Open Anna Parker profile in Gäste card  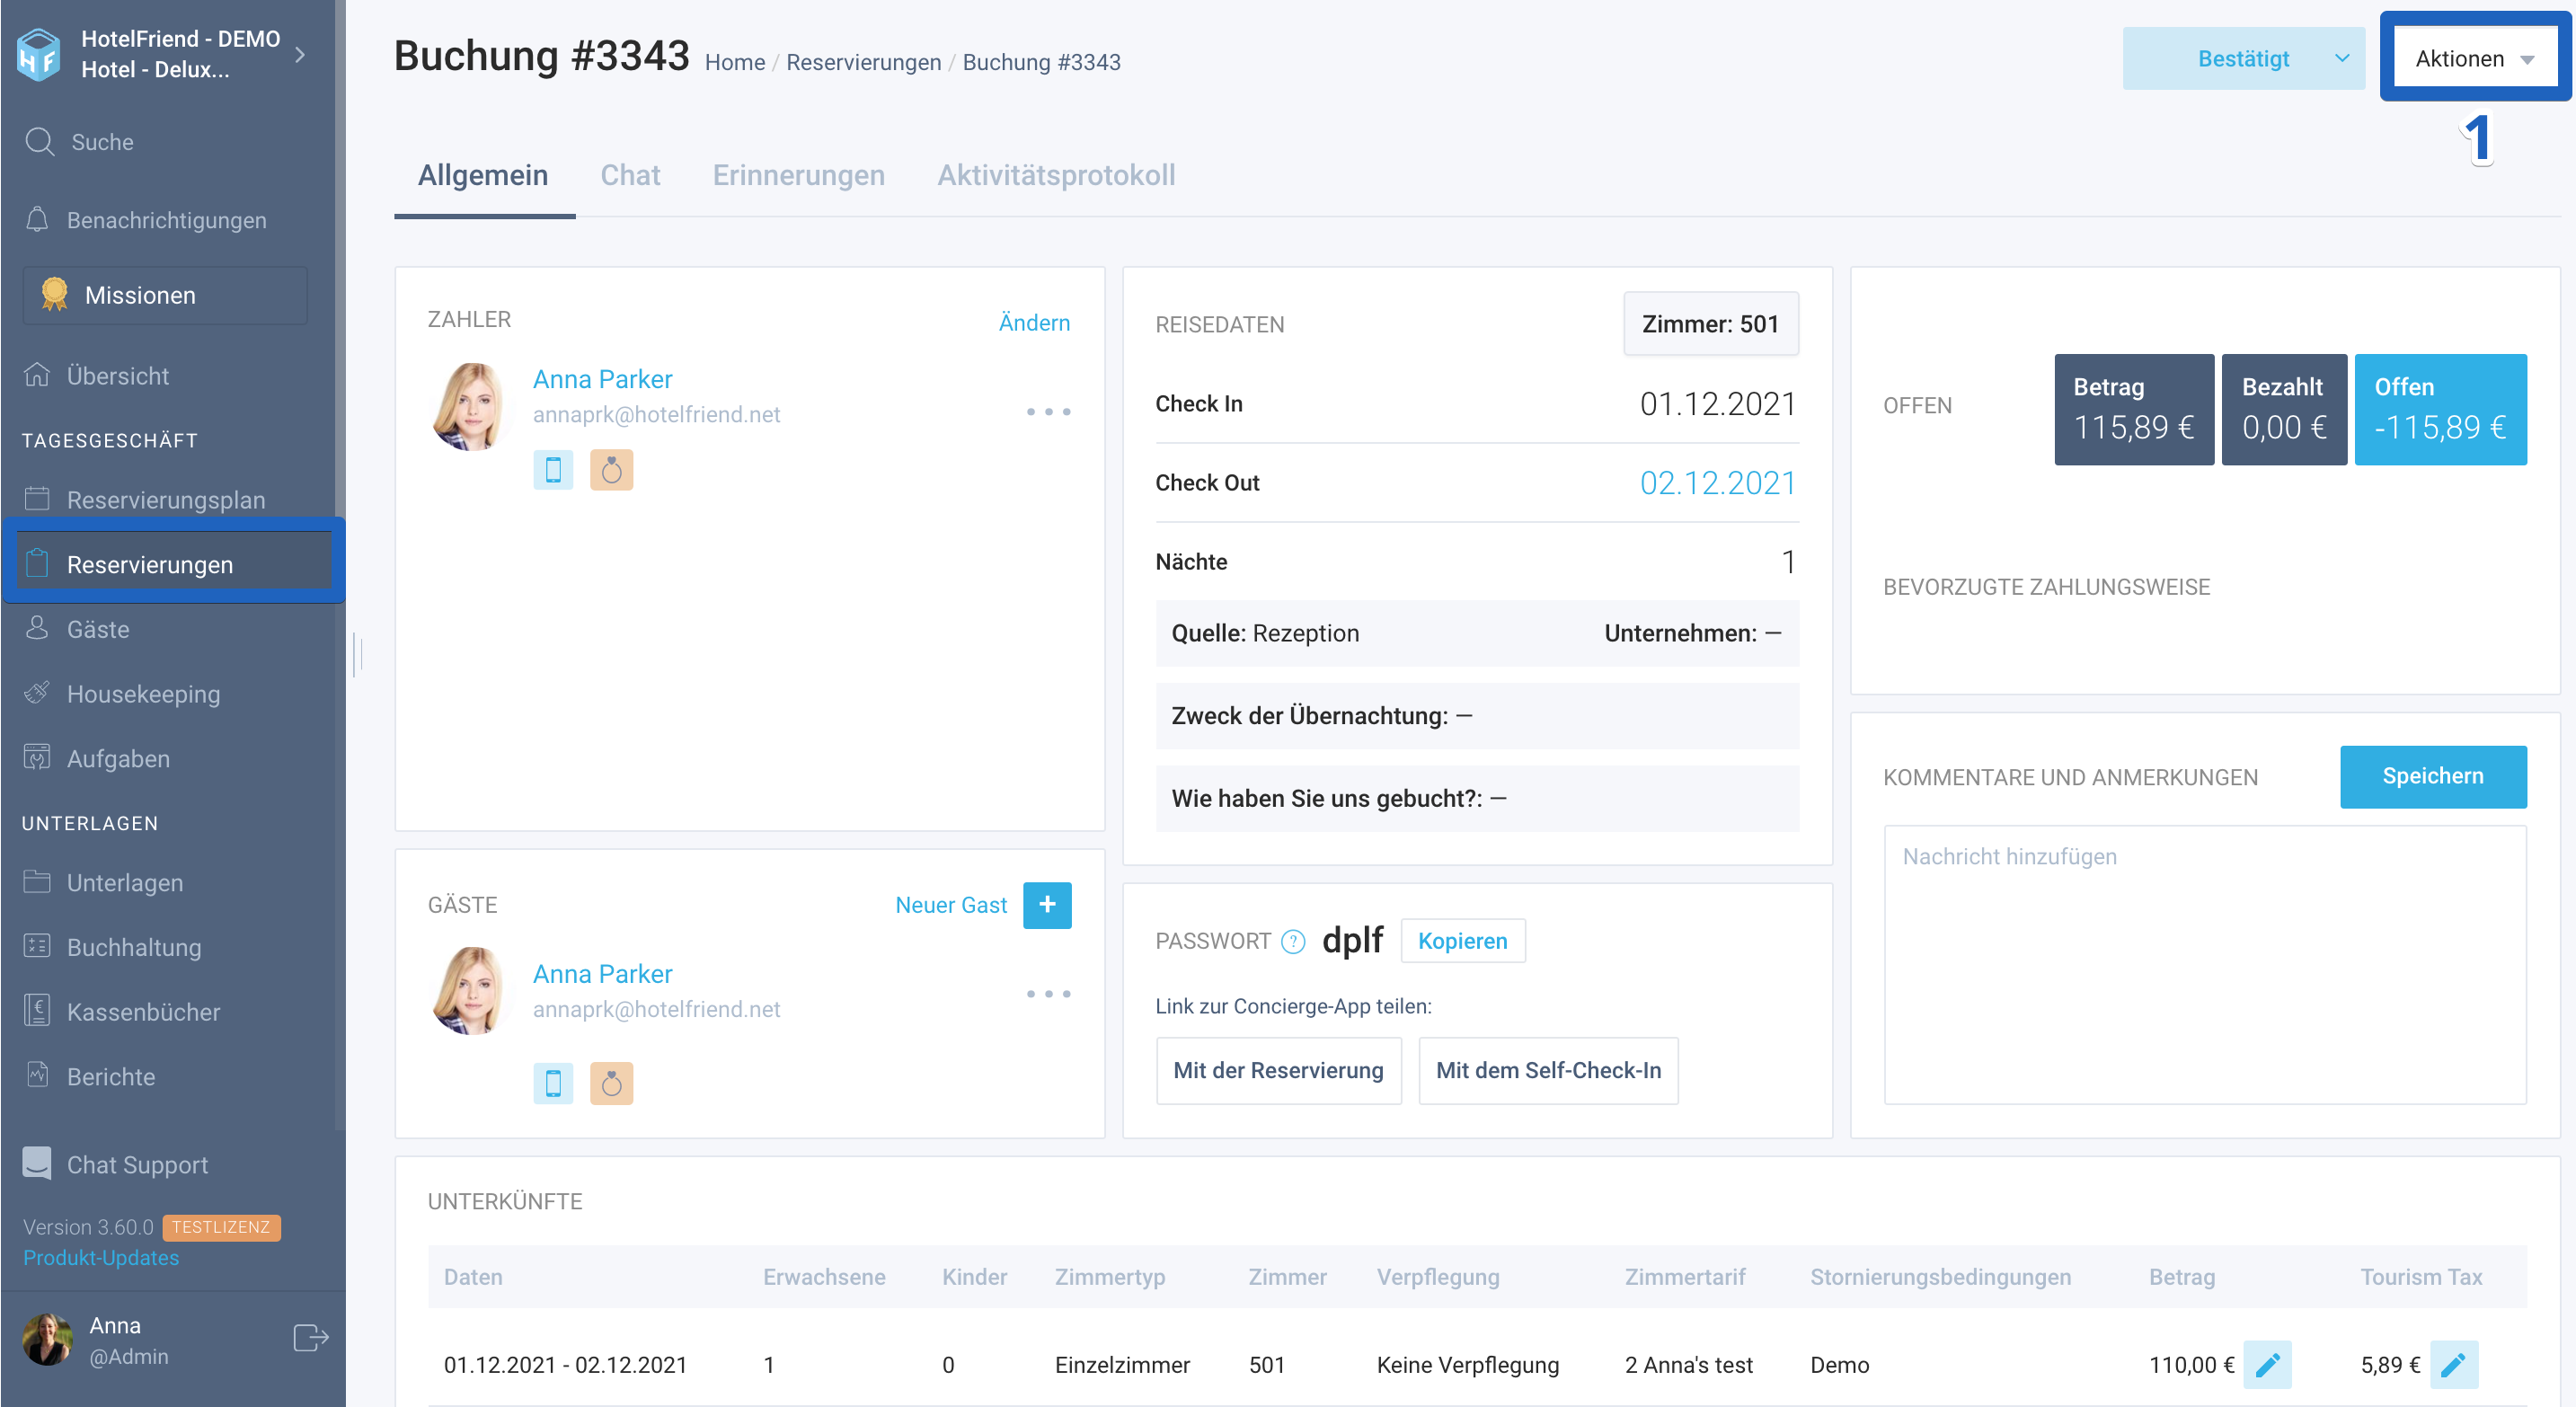pos(602,974)
